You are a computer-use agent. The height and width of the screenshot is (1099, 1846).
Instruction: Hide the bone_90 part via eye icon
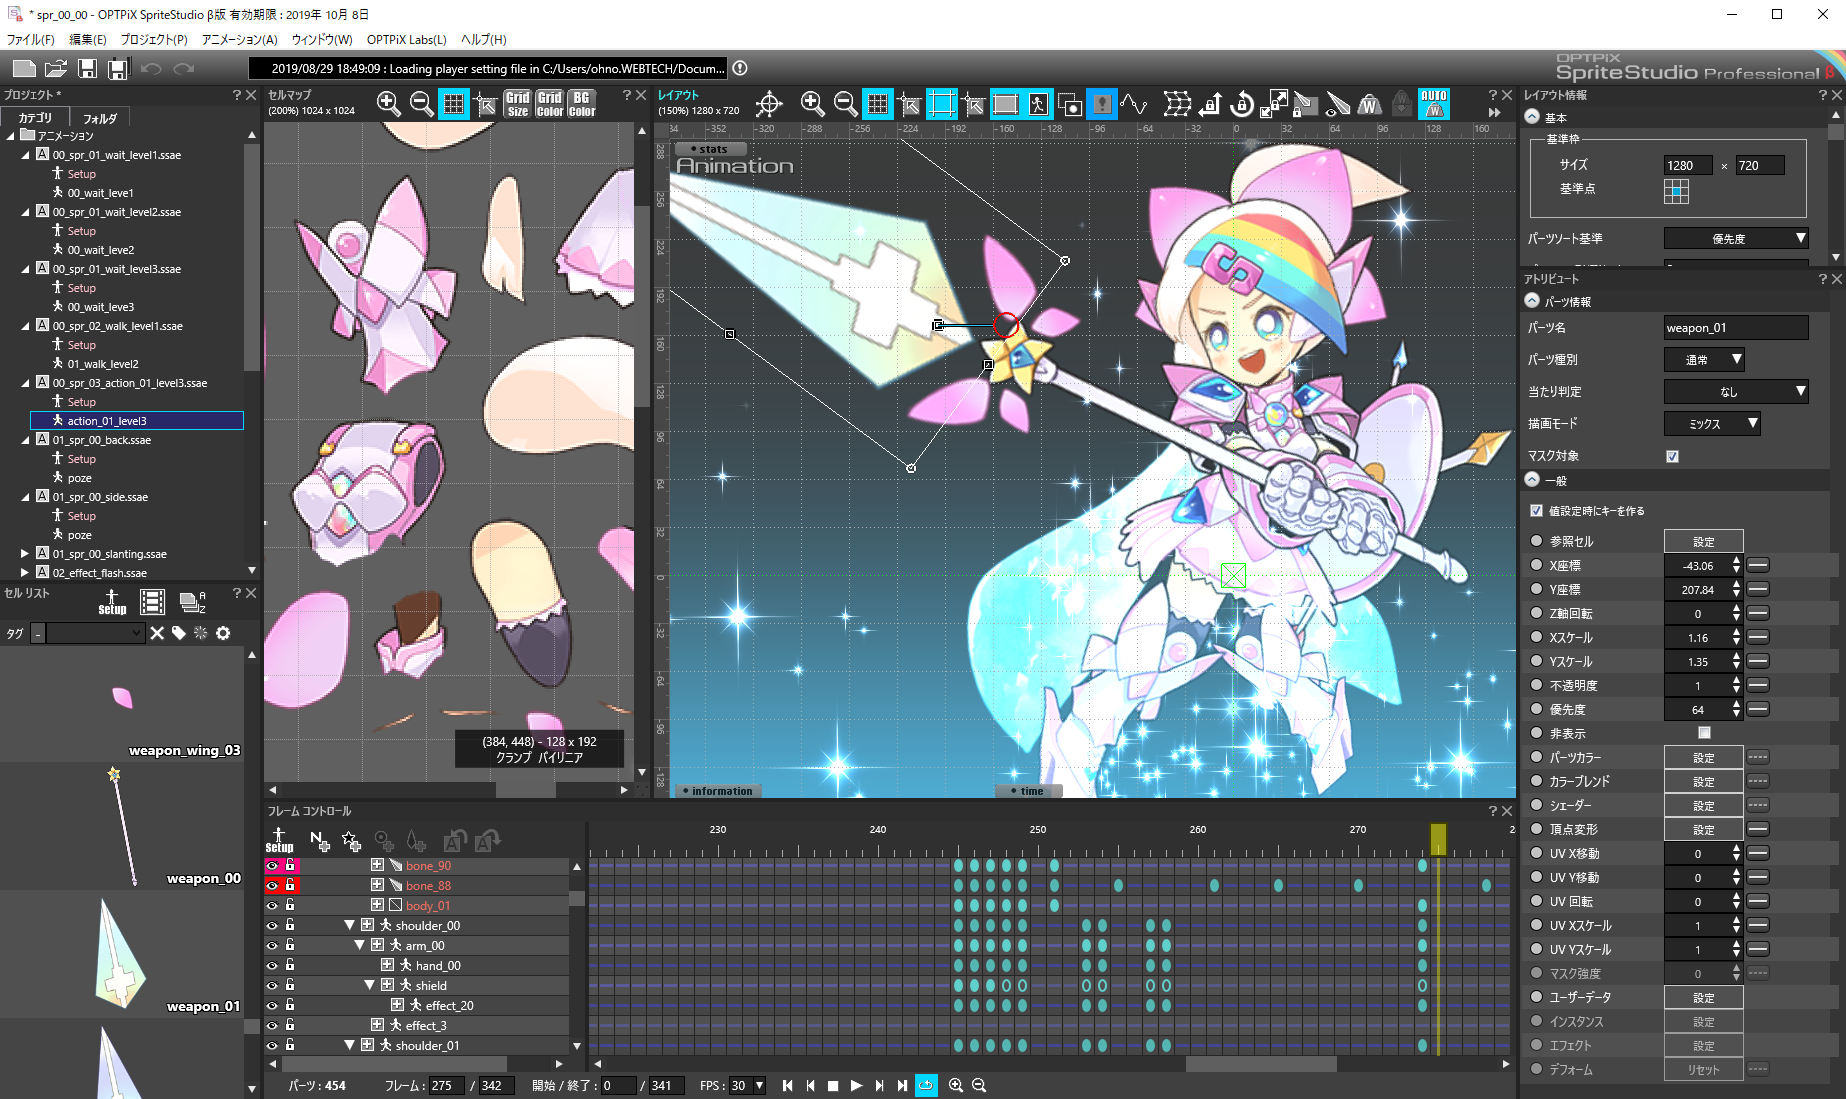tap(272, 866)
